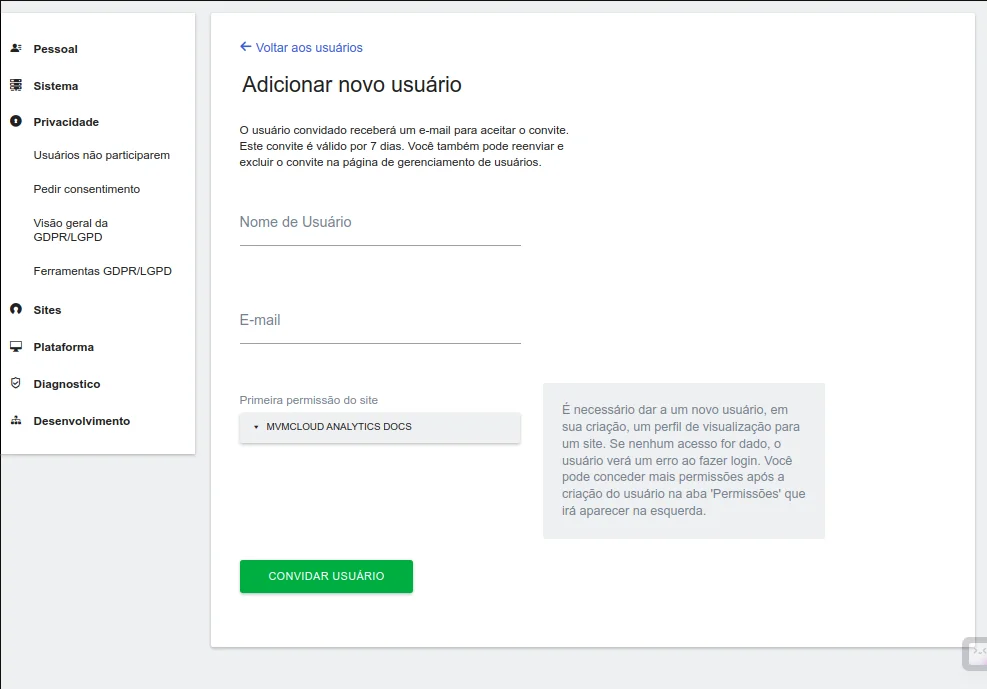Click the small arrow in the site permission selector
This screenshot has height=689, width=987.
point(256,427)
